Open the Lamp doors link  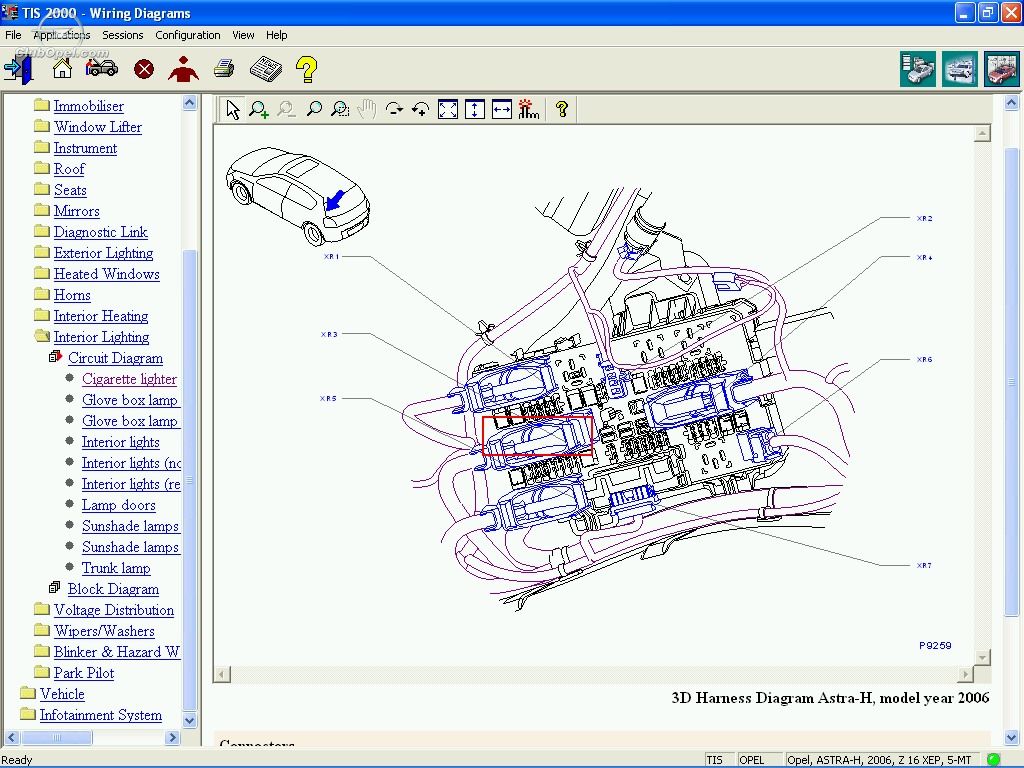(119, 505)
